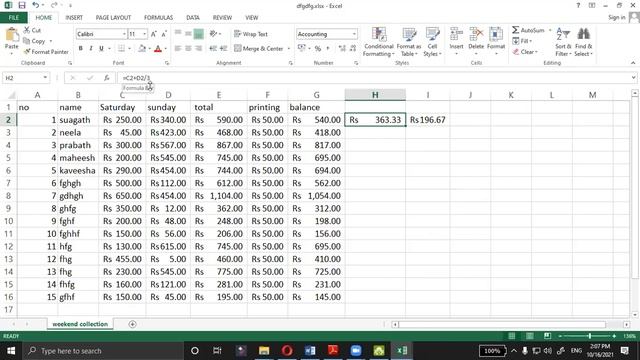The height and width of the screenshot is (360, 640).
Task: Expand the Name Box dropdown arrow
Action: [45, 78]
